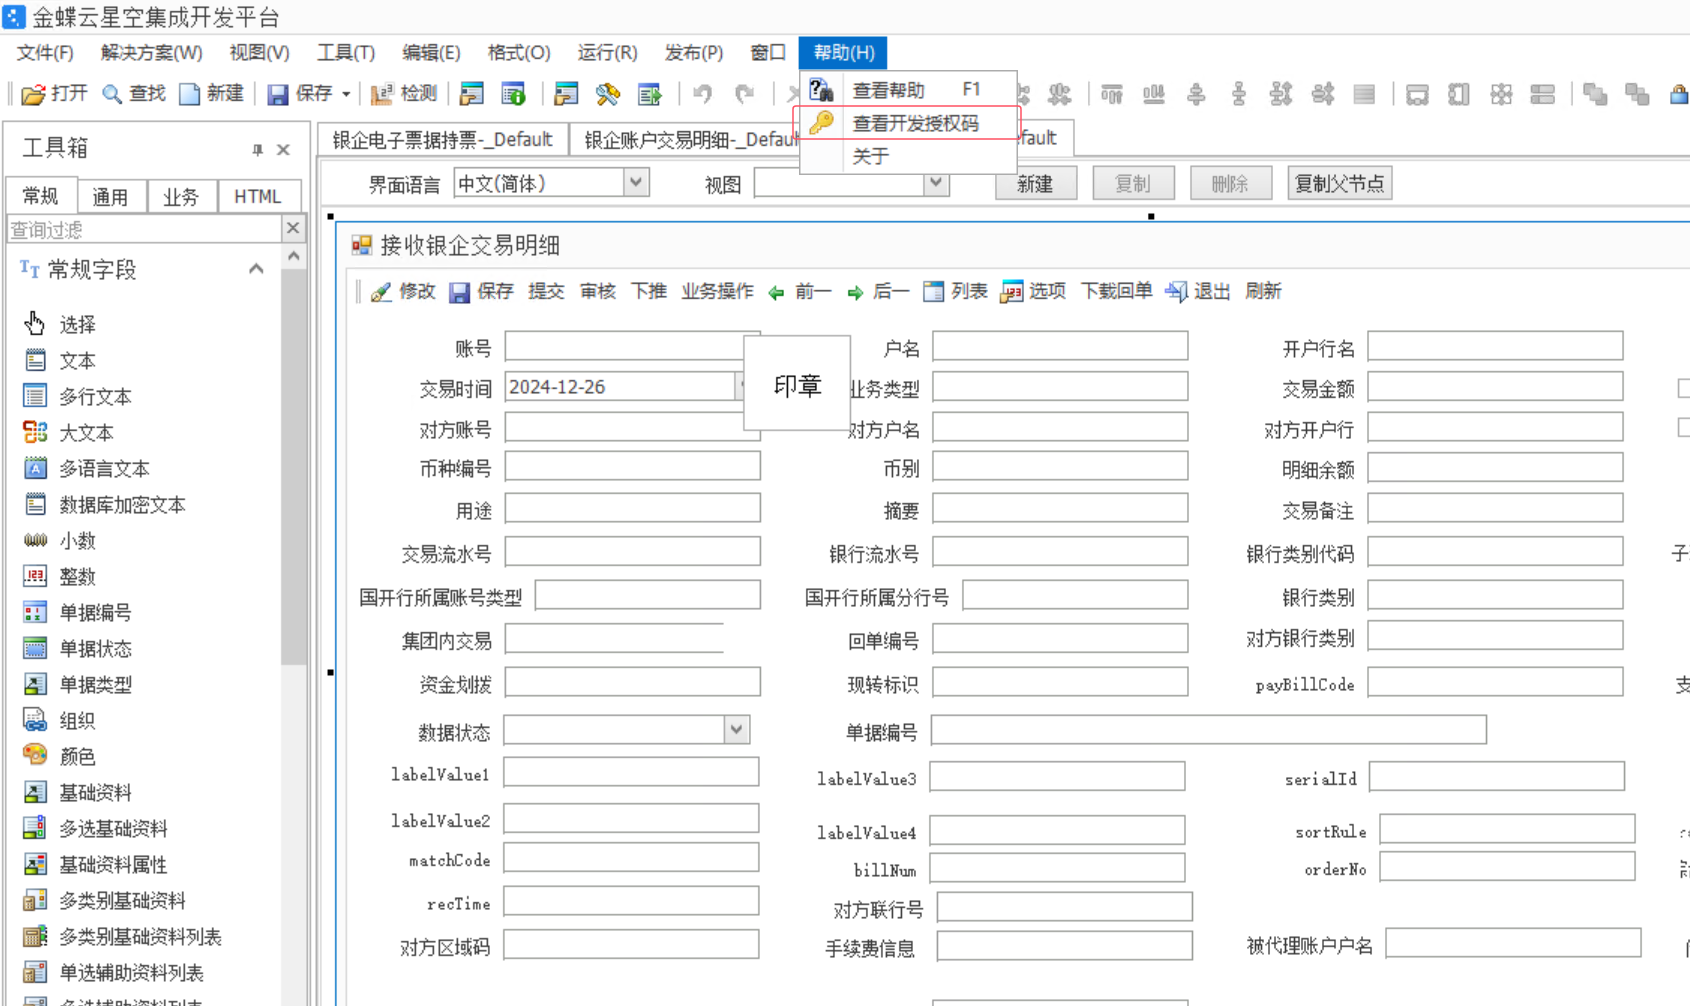
Task: Click the 下载回单 icon
Action: tap(1116, 291)
